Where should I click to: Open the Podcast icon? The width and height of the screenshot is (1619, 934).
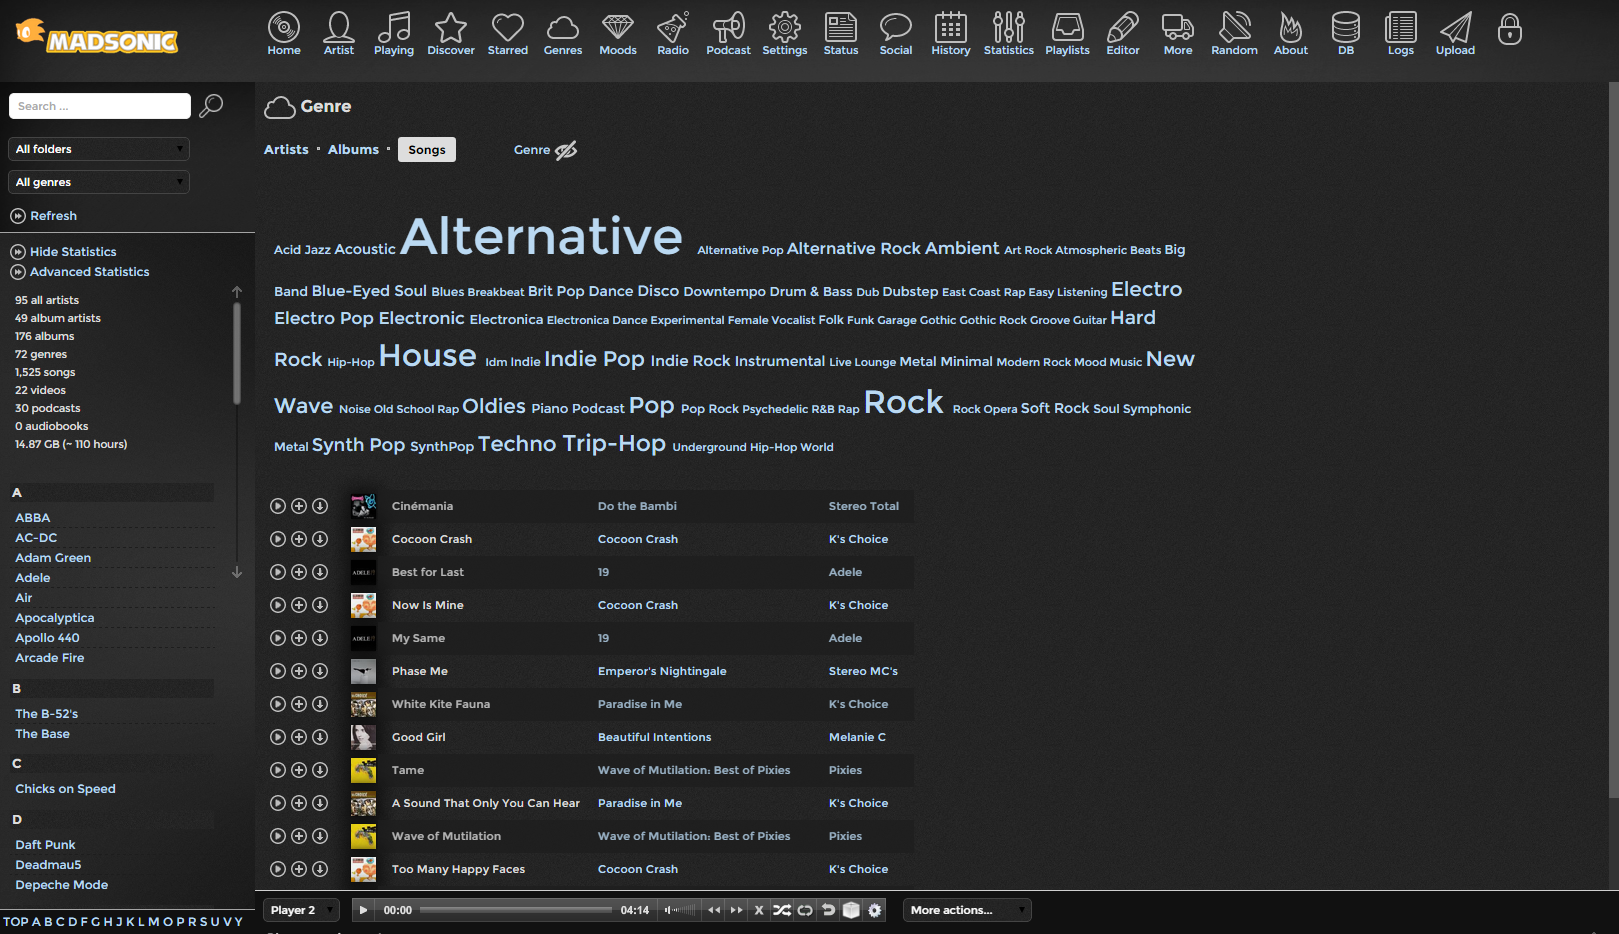tap(728, 34)
